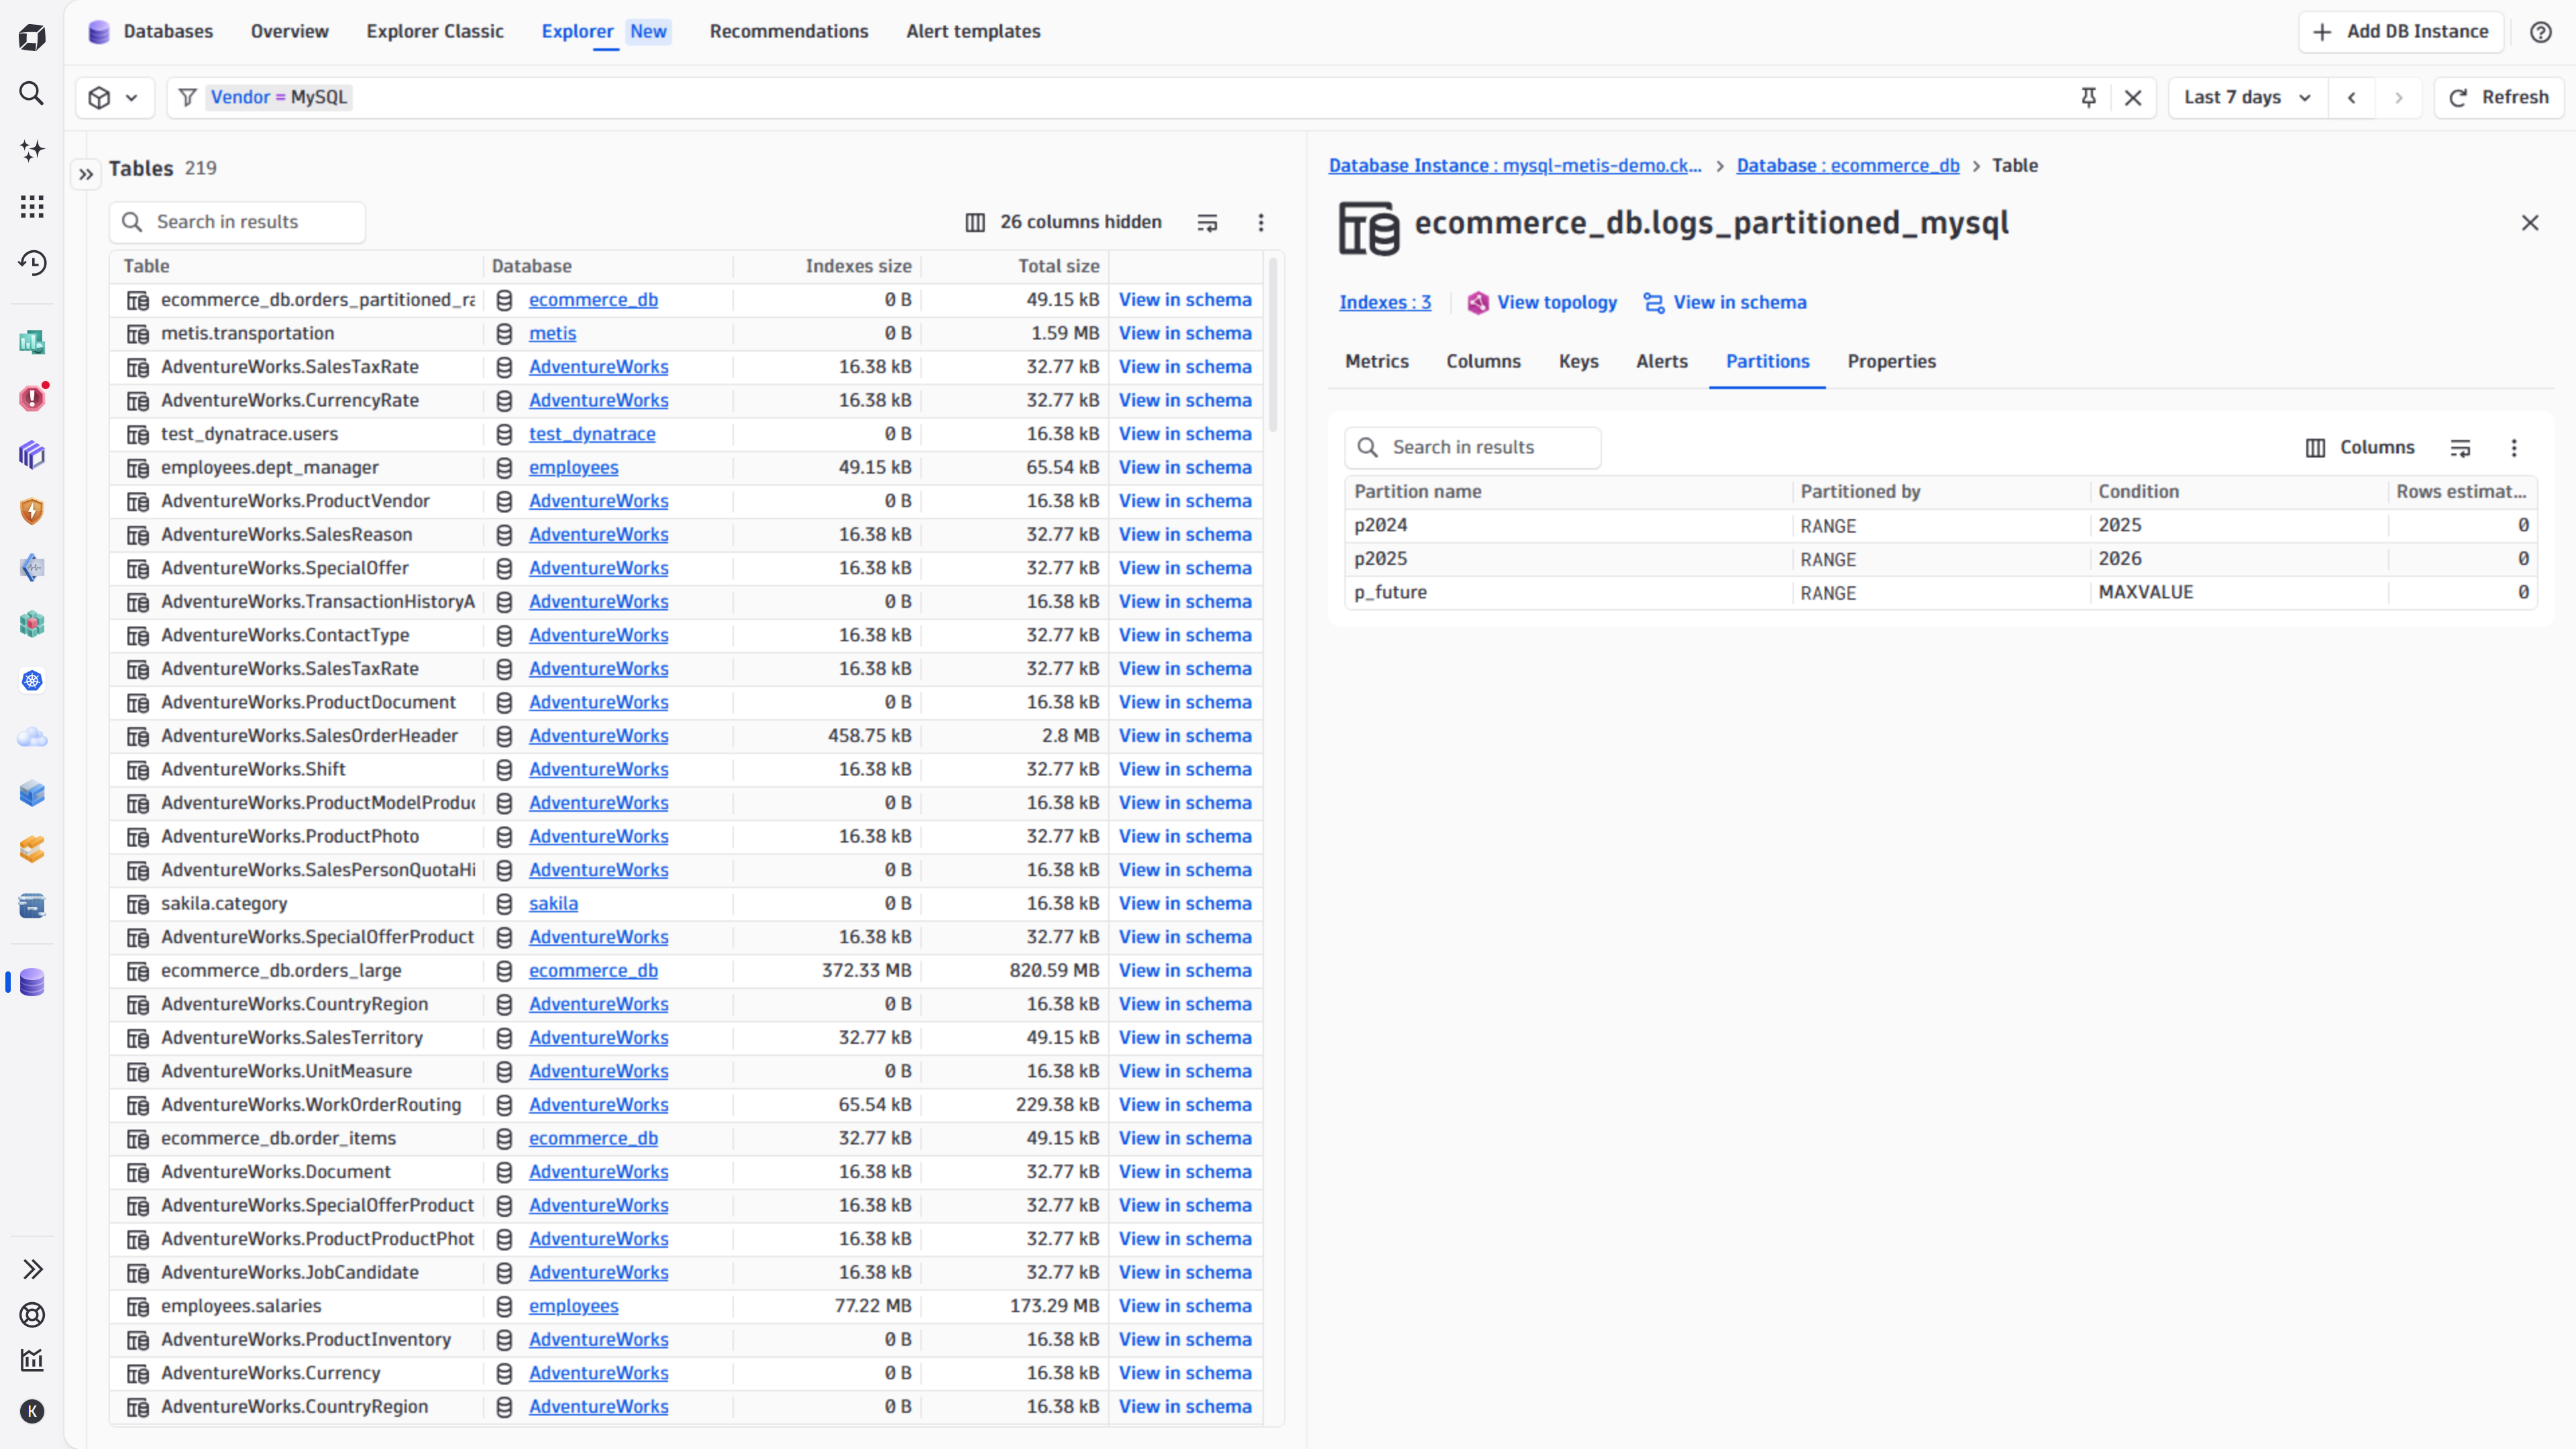This screenshot has width=2576, height=1449.
Task: Close the table details panel
Action: (x=2530, y=222)
